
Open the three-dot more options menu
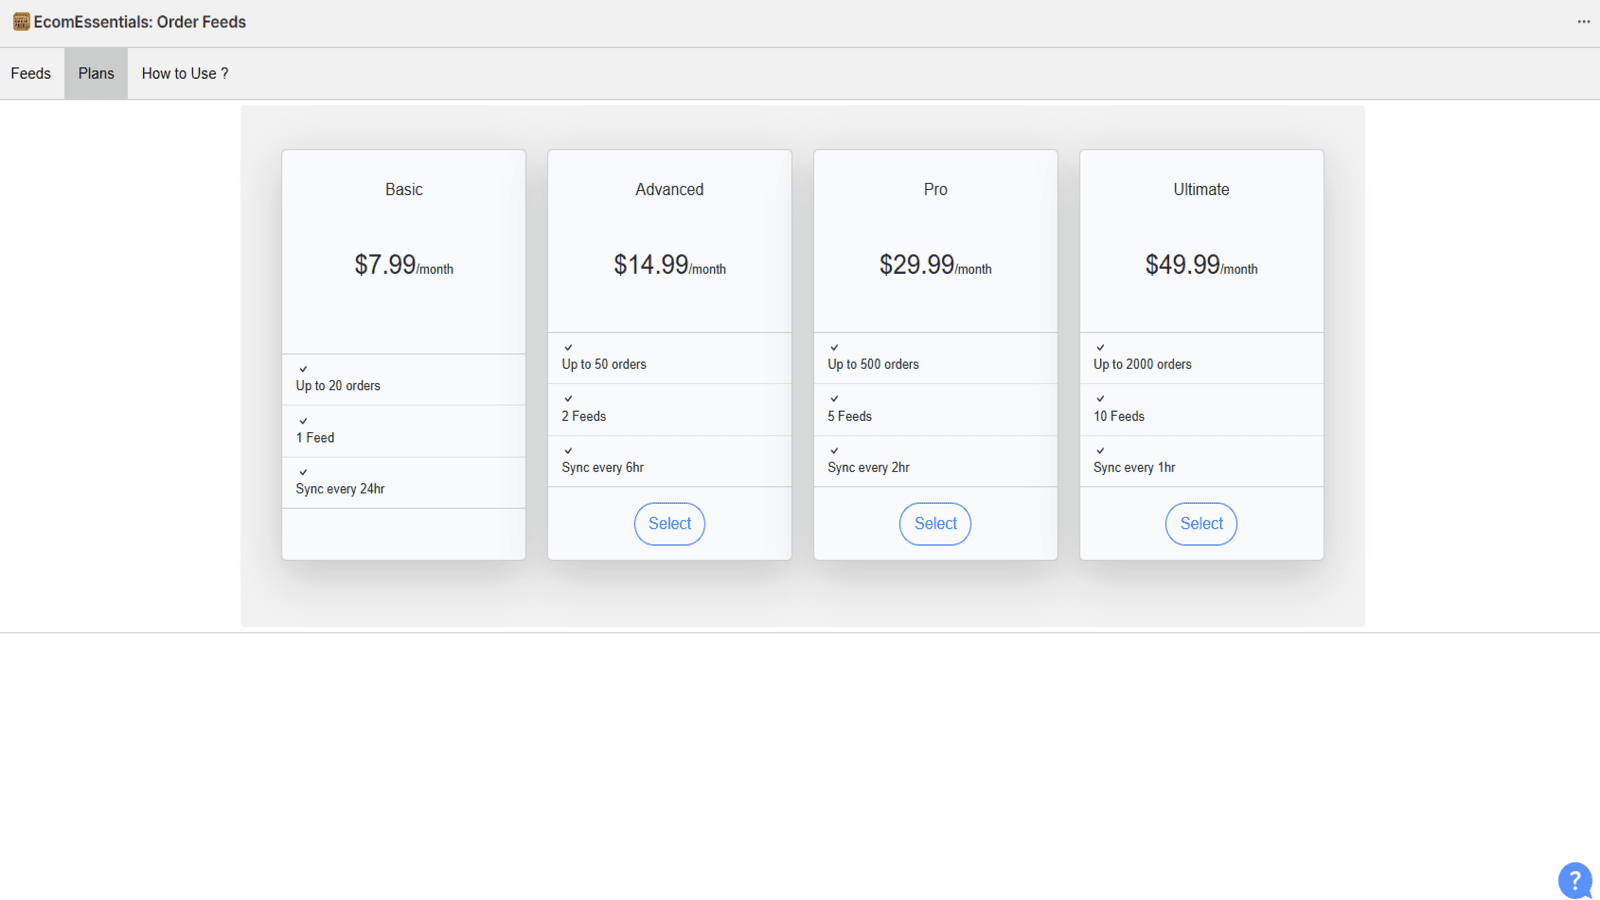coord(1583,21)
